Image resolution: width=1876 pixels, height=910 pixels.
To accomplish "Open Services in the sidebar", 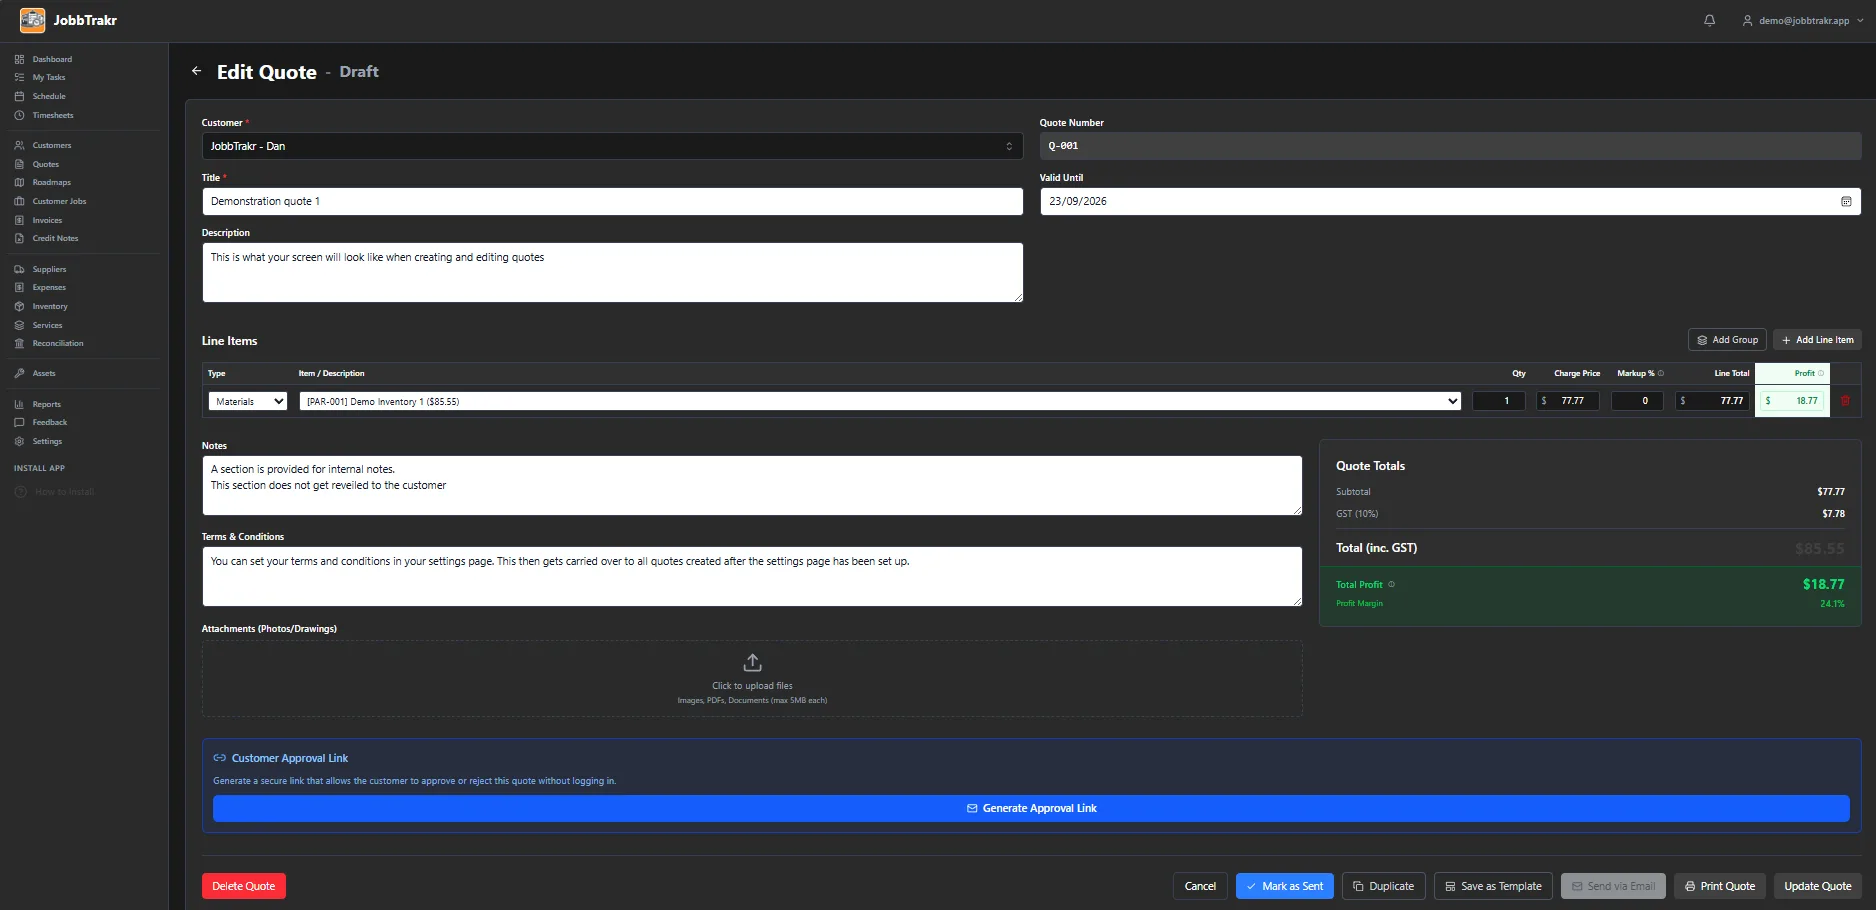I will pos(47,325).
